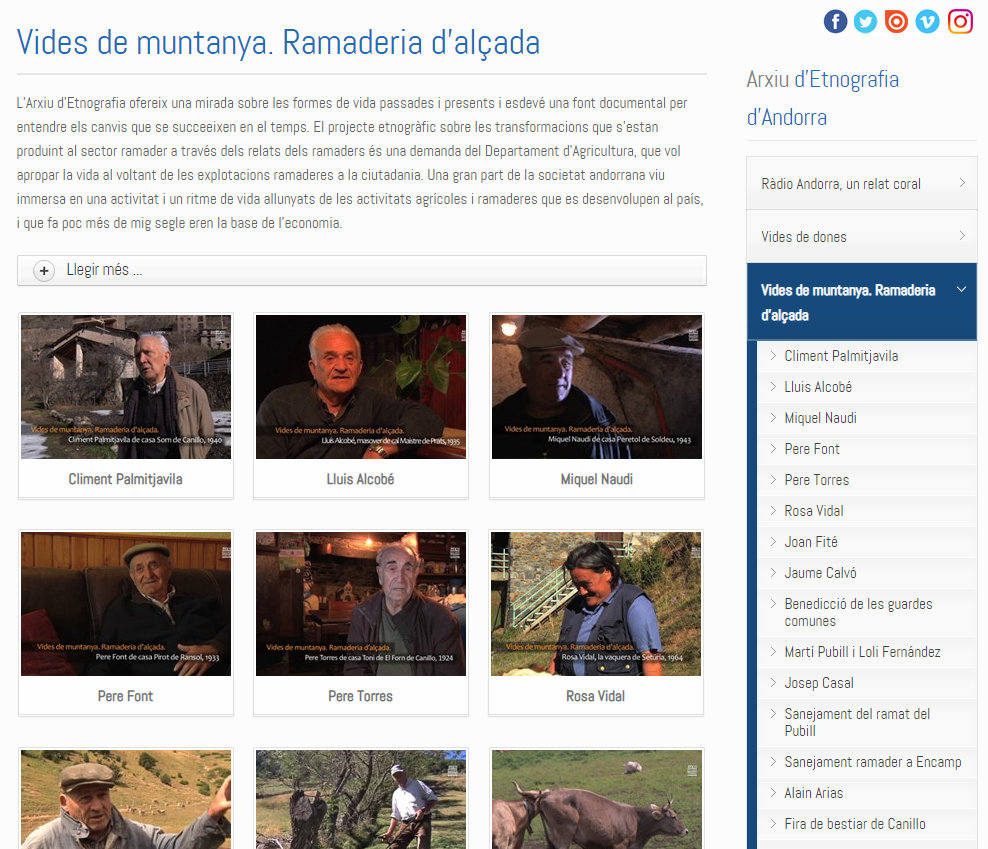
Task: Click the plus icon beside Llegir més
Action: tap(44, 270)
